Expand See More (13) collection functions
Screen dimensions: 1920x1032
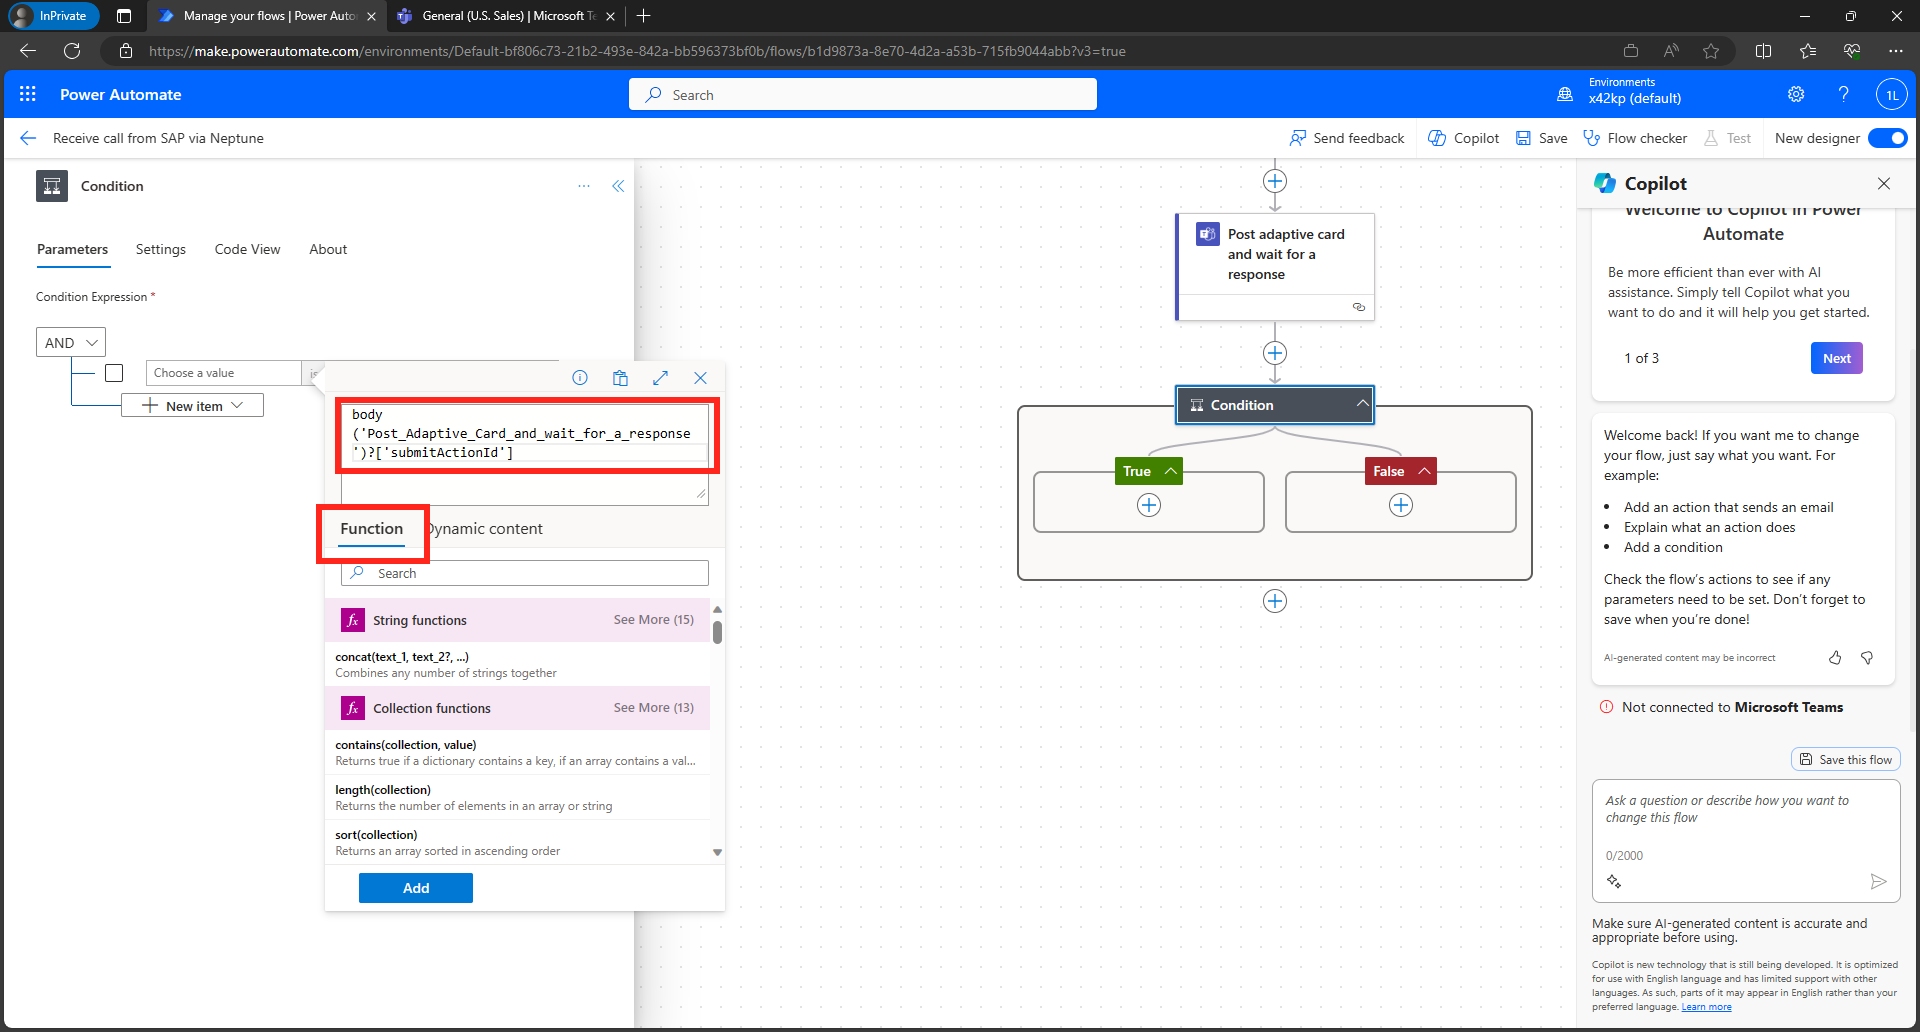tap(653, 708)
